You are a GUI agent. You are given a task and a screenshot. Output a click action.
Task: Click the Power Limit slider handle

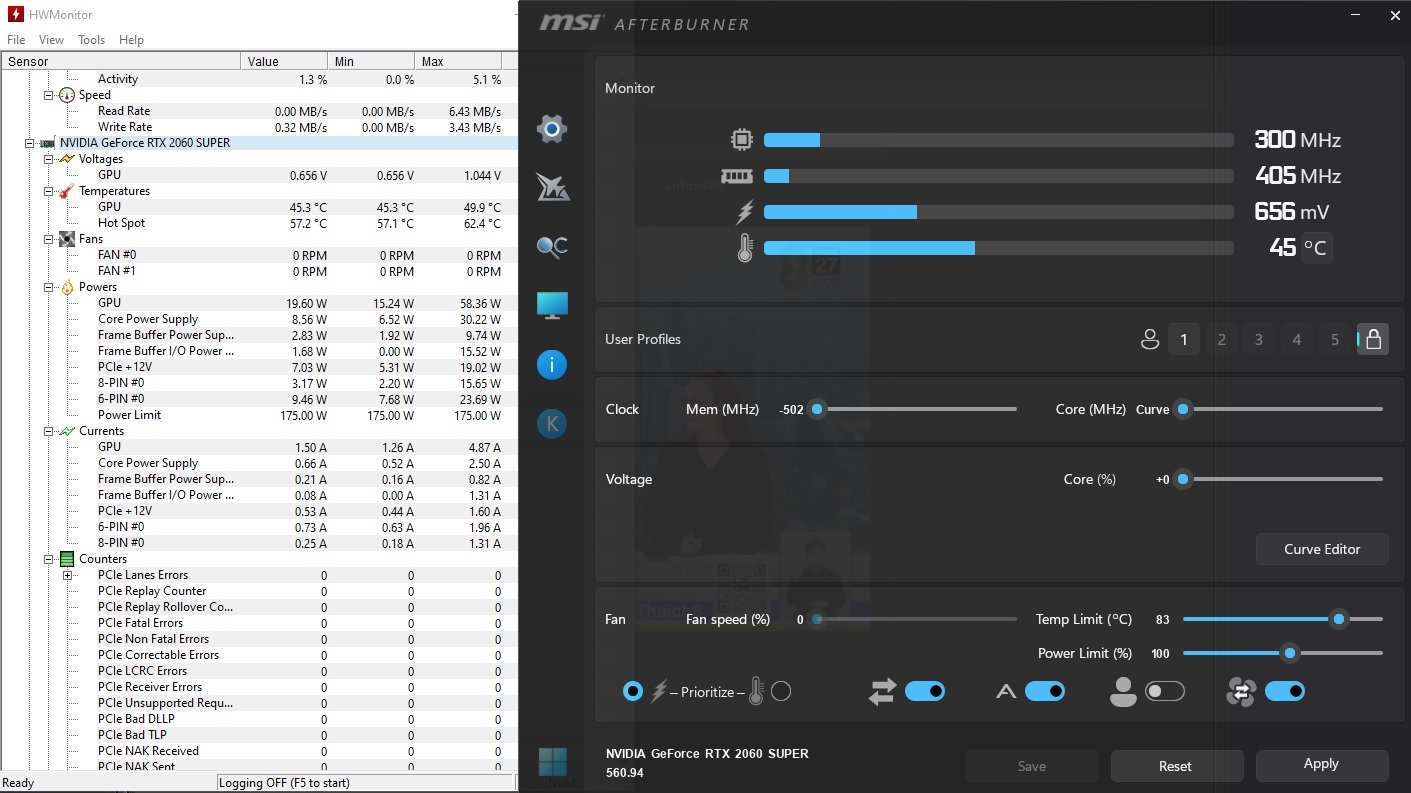pyautogui.click(x=1290, y=653)
